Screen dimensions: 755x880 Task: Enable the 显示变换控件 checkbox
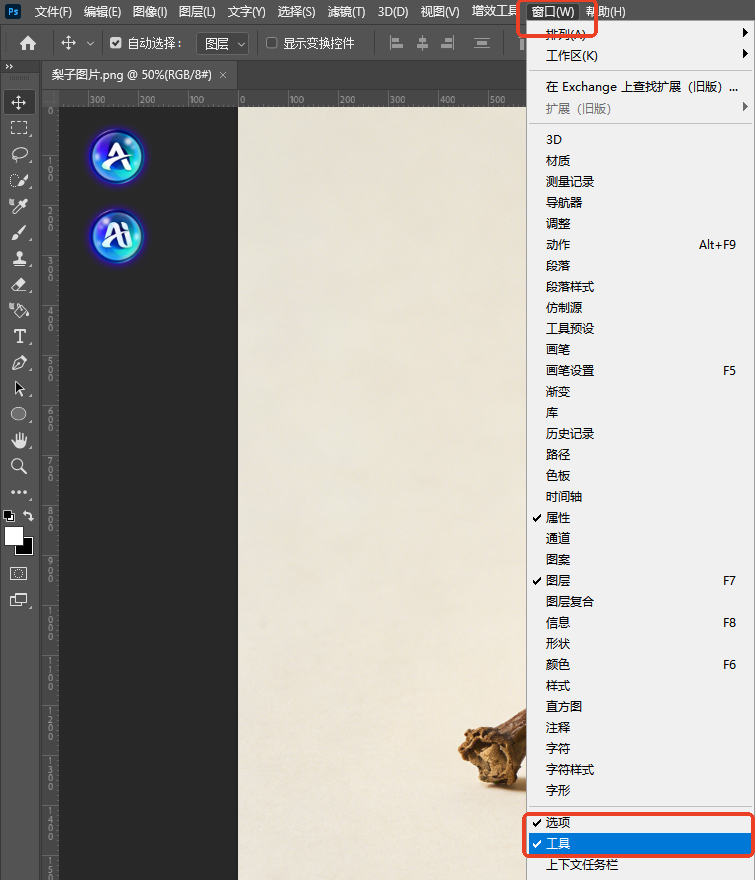click(x=272, y=43)
